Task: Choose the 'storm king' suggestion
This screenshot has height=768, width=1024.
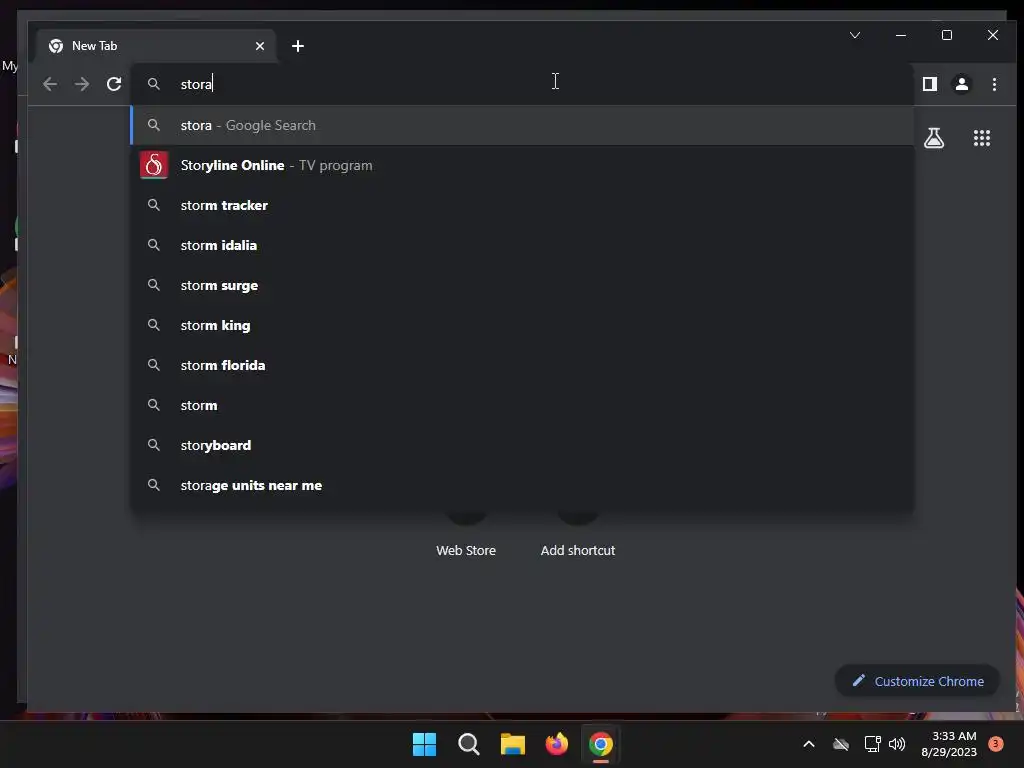Action: [x=522, y=325]
